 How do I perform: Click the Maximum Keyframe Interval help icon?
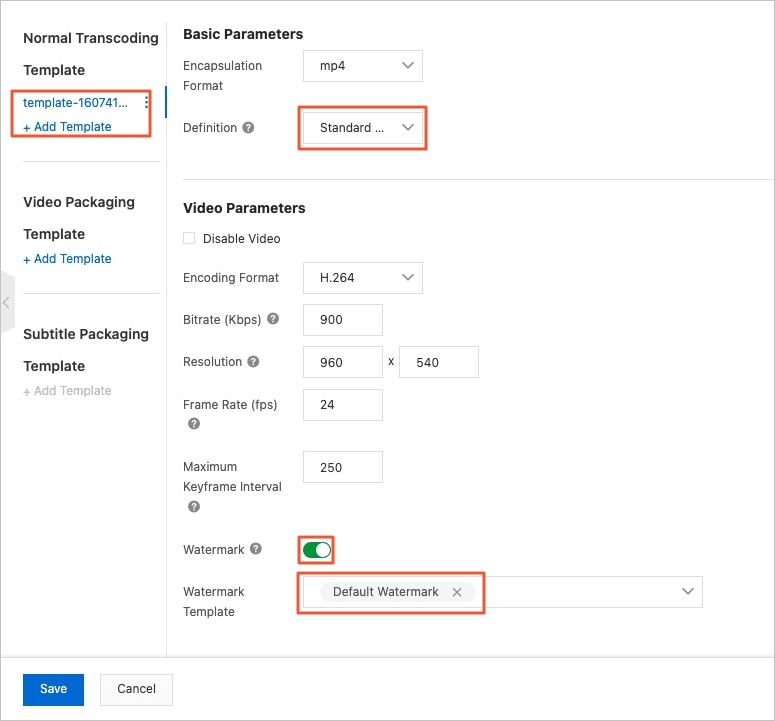(x=194, y=507)
